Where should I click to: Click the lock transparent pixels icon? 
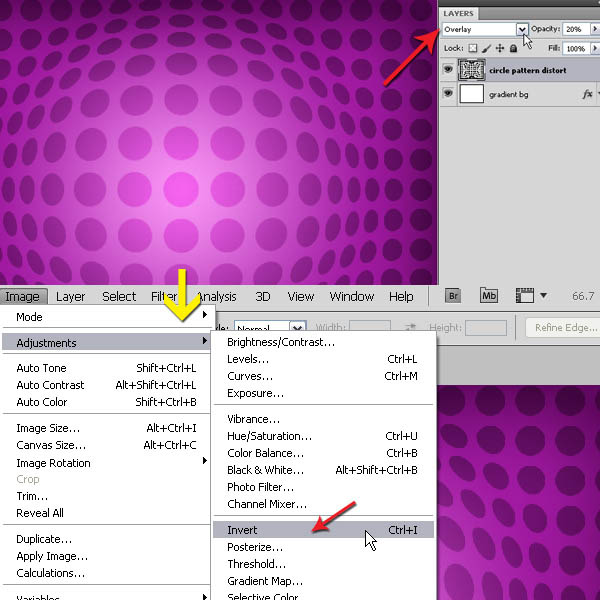(472, 48)
